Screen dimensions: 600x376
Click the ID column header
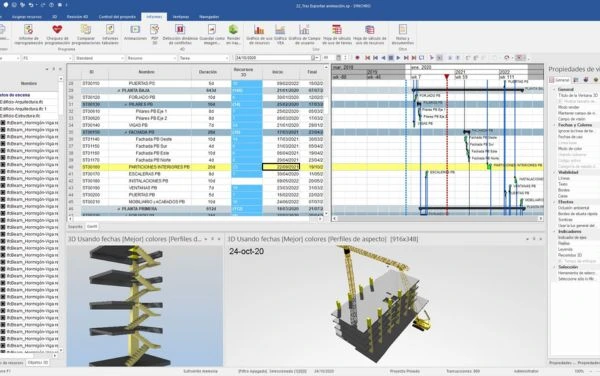click(x=92, y=72)
